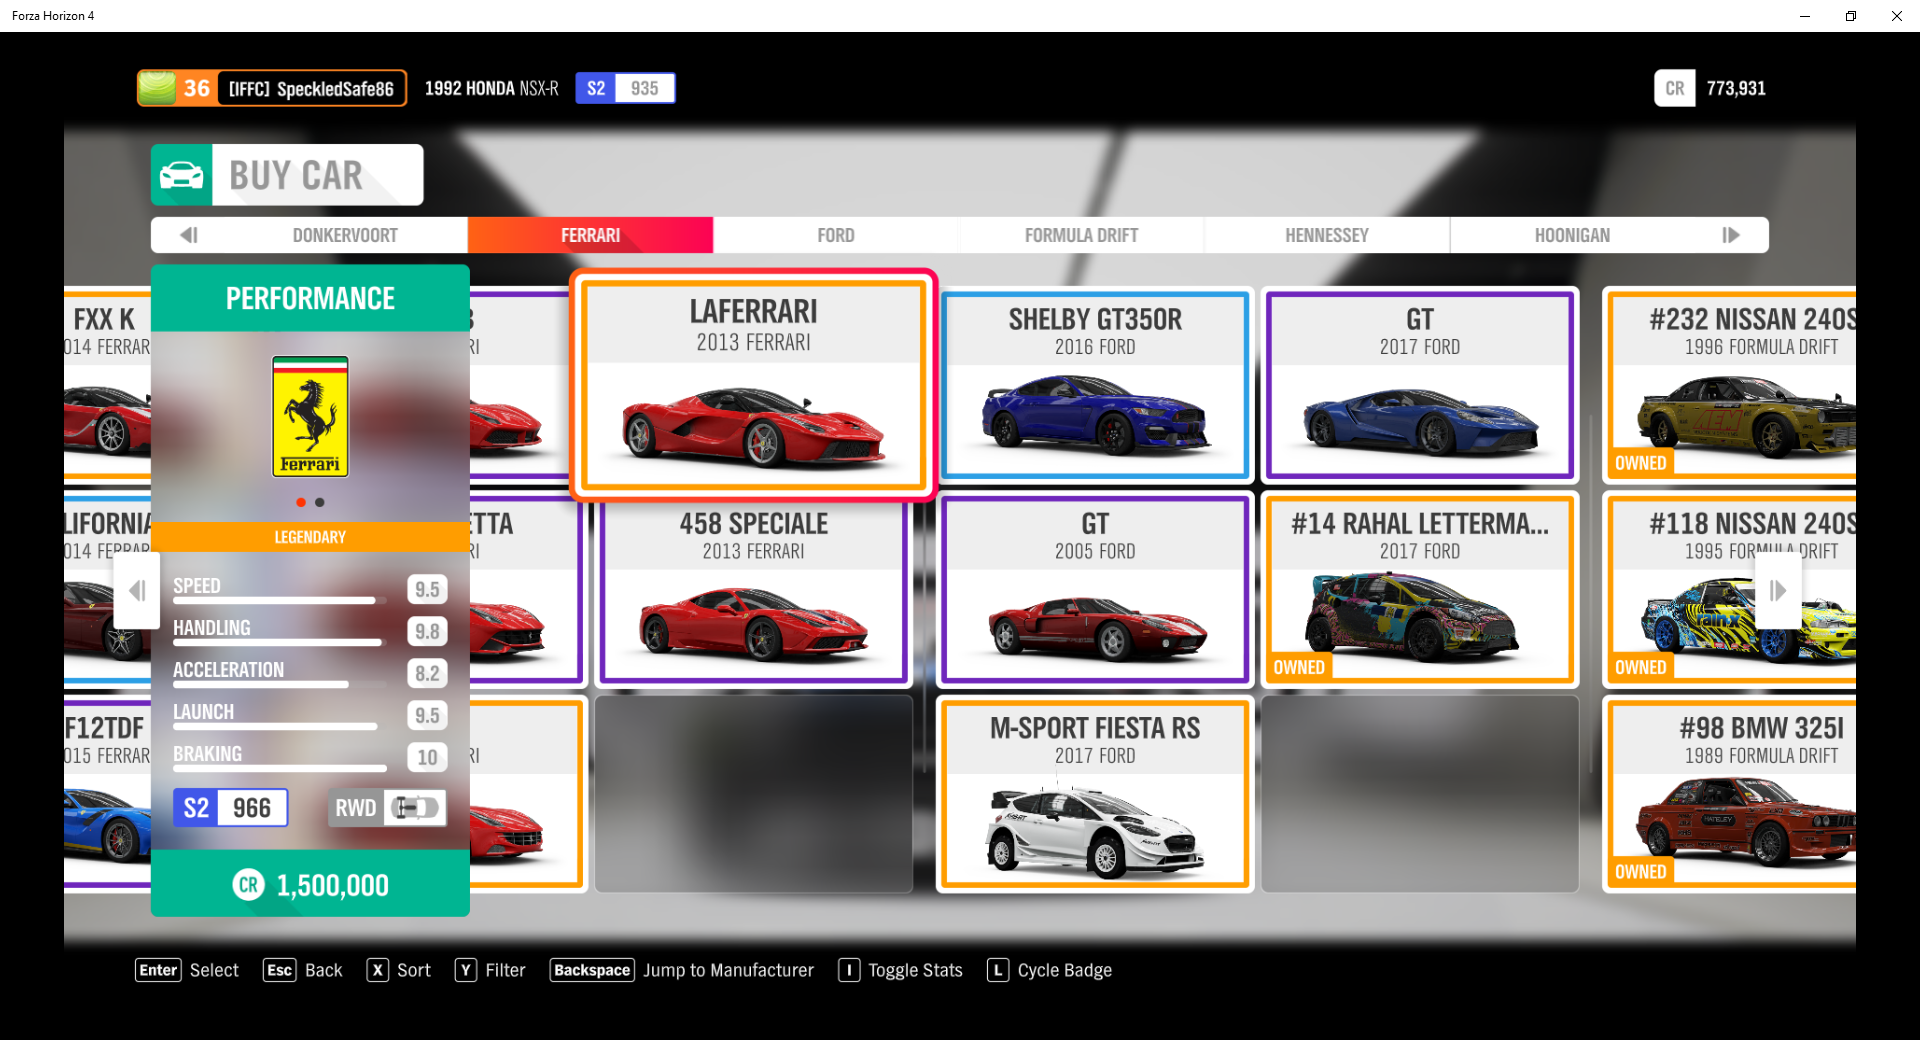The width and height of the screenshot is (1920, 1040).
Task: Restore the Forza Horizon 4 window
Action: 1851,16
